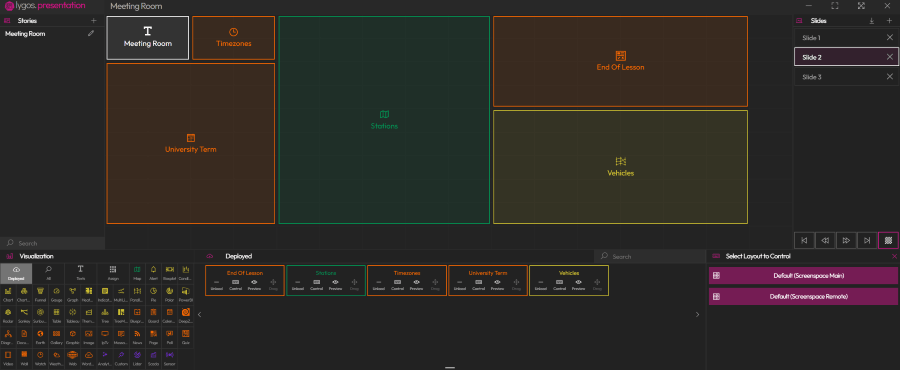Choose the Gallery visualization icon
The height and width of the screenshot is (370, 900).
(x=57, y=337)
